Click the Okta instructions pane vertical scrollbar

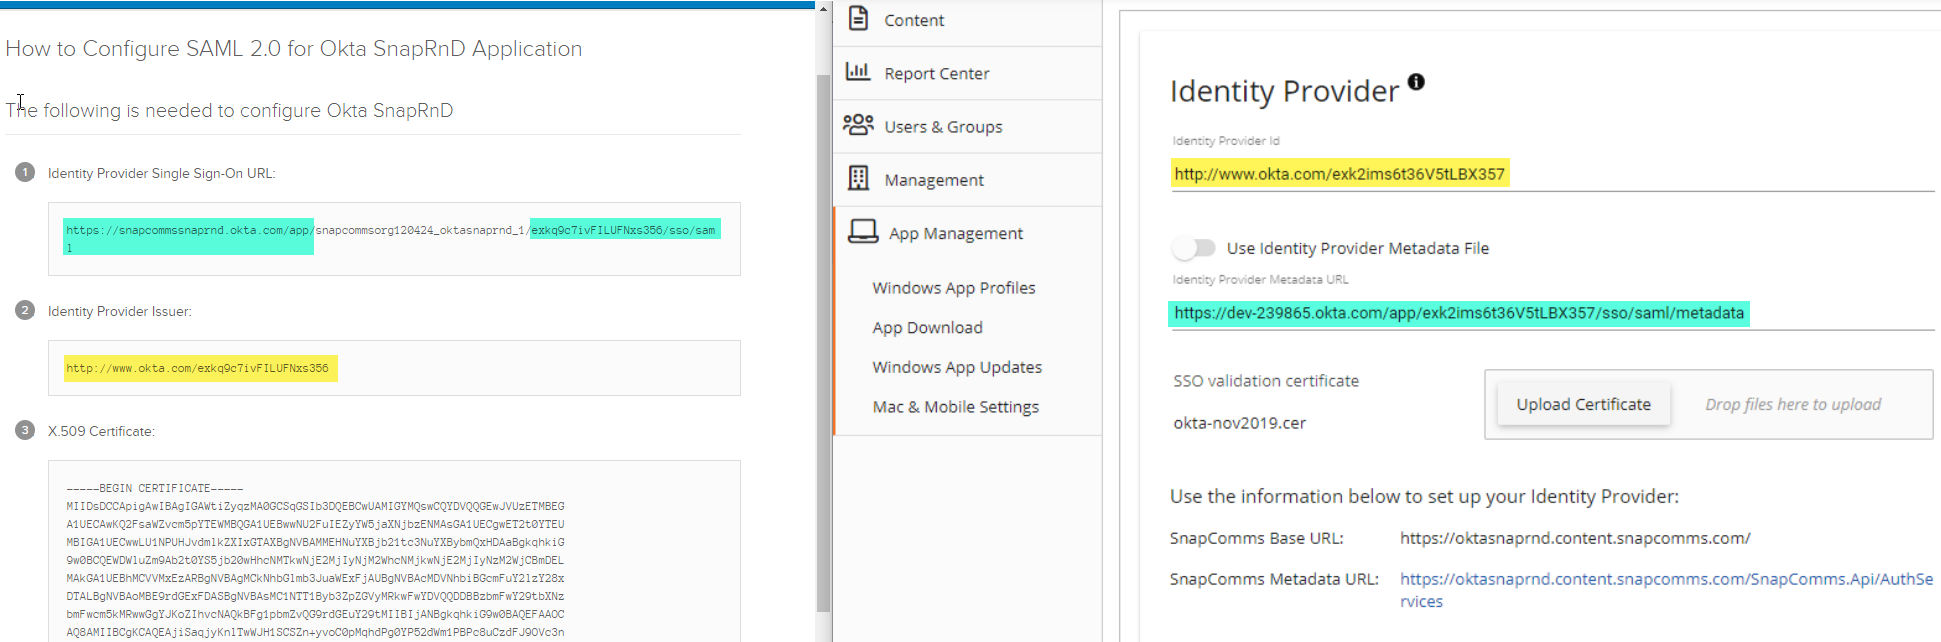(x=823, y=343)
